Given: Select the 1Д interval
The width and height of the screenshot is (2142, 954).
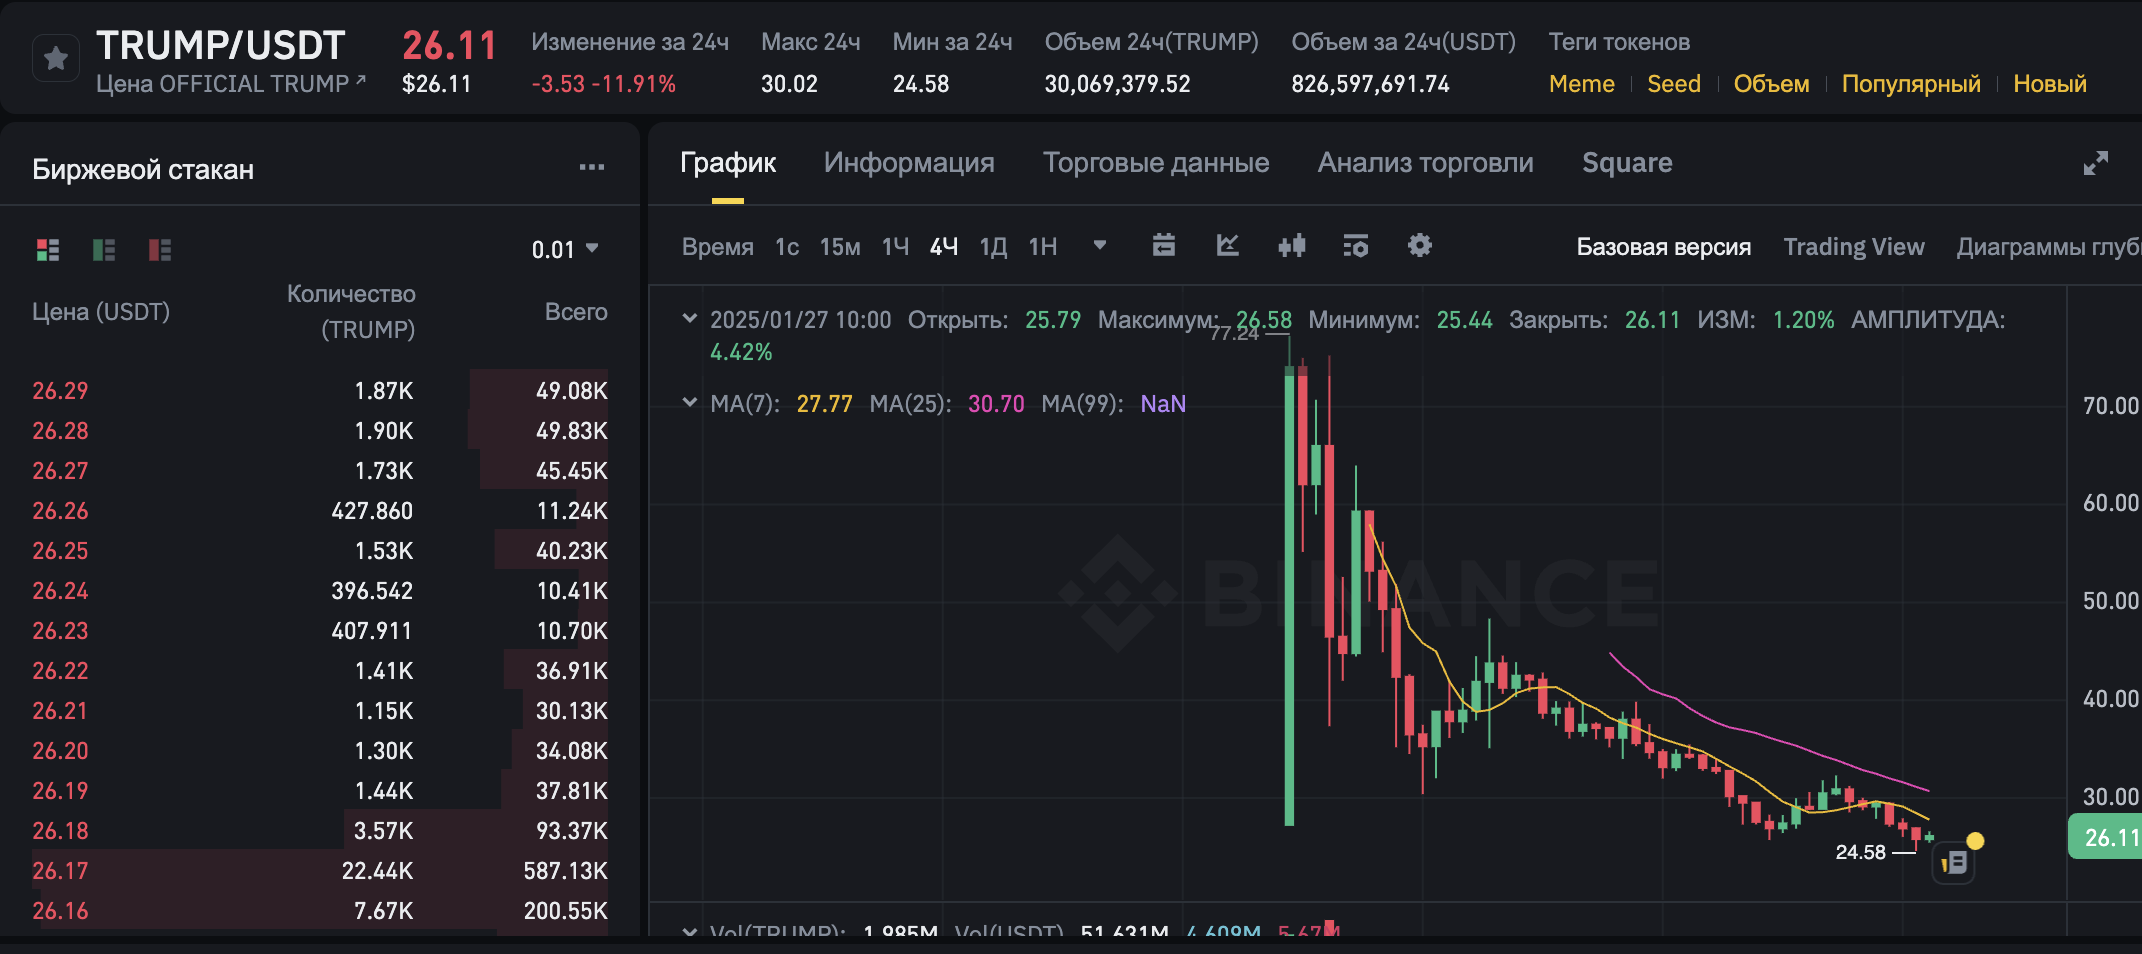Looking at the screenshot, I should [993, 247].
